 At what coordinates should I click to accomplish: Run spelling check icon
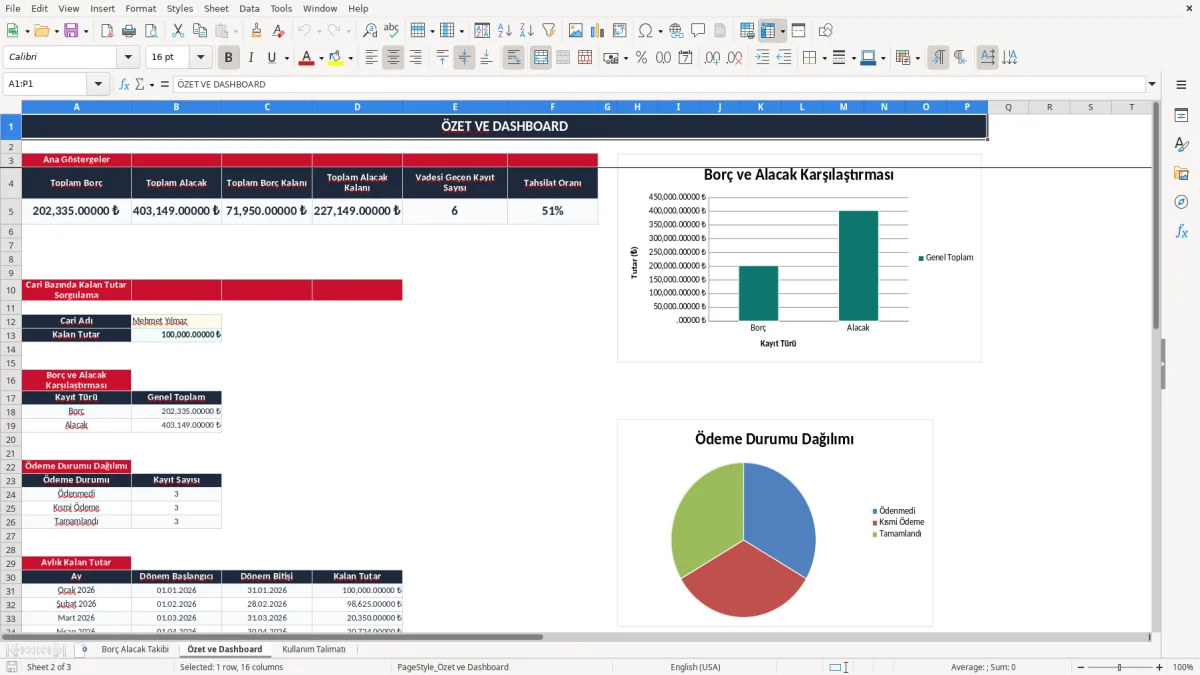click(392, 31)
